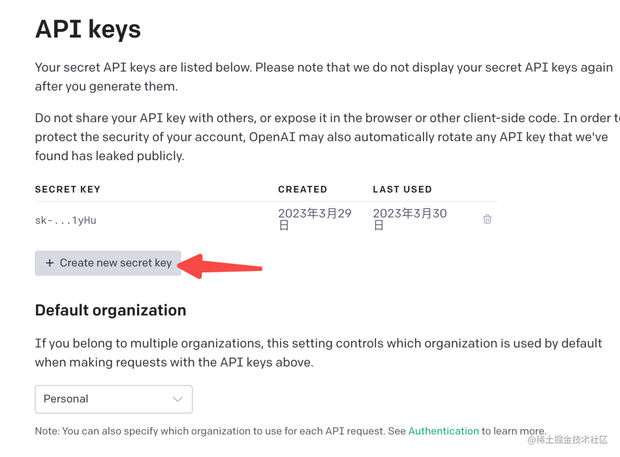Click the CREATED column header
Image resolution: width=620 pixels, height=457 pixels.
pos(302,189)
